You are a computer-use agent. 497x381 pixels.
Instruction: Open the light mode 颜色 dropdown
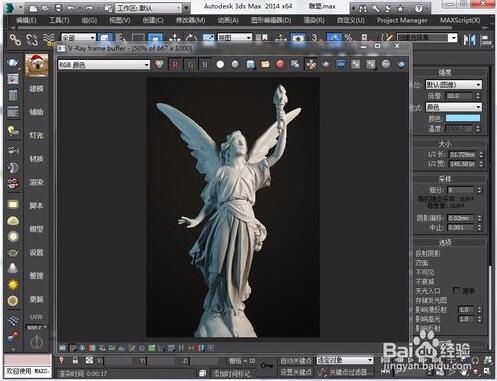point(454,107)
